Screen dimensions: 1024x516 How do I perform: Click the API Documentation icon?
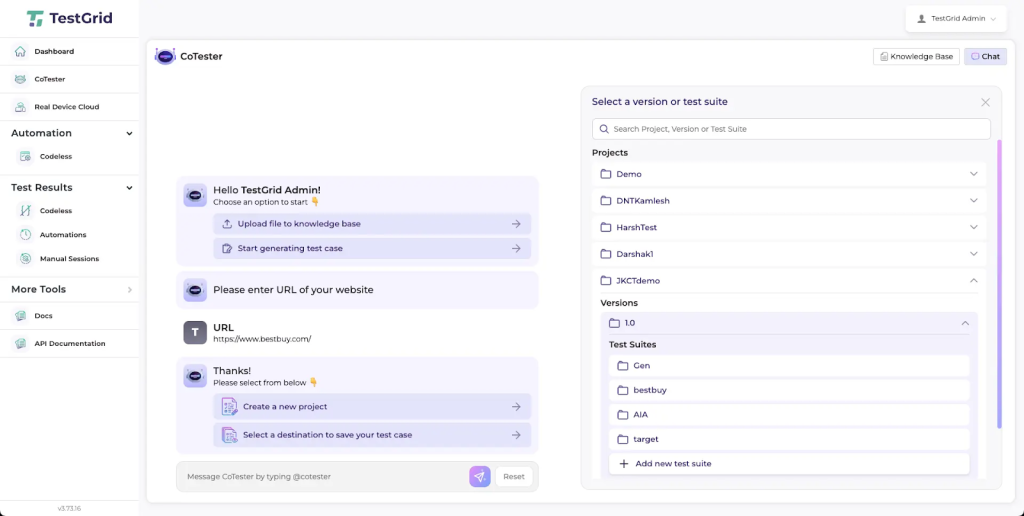click(21, 344)
